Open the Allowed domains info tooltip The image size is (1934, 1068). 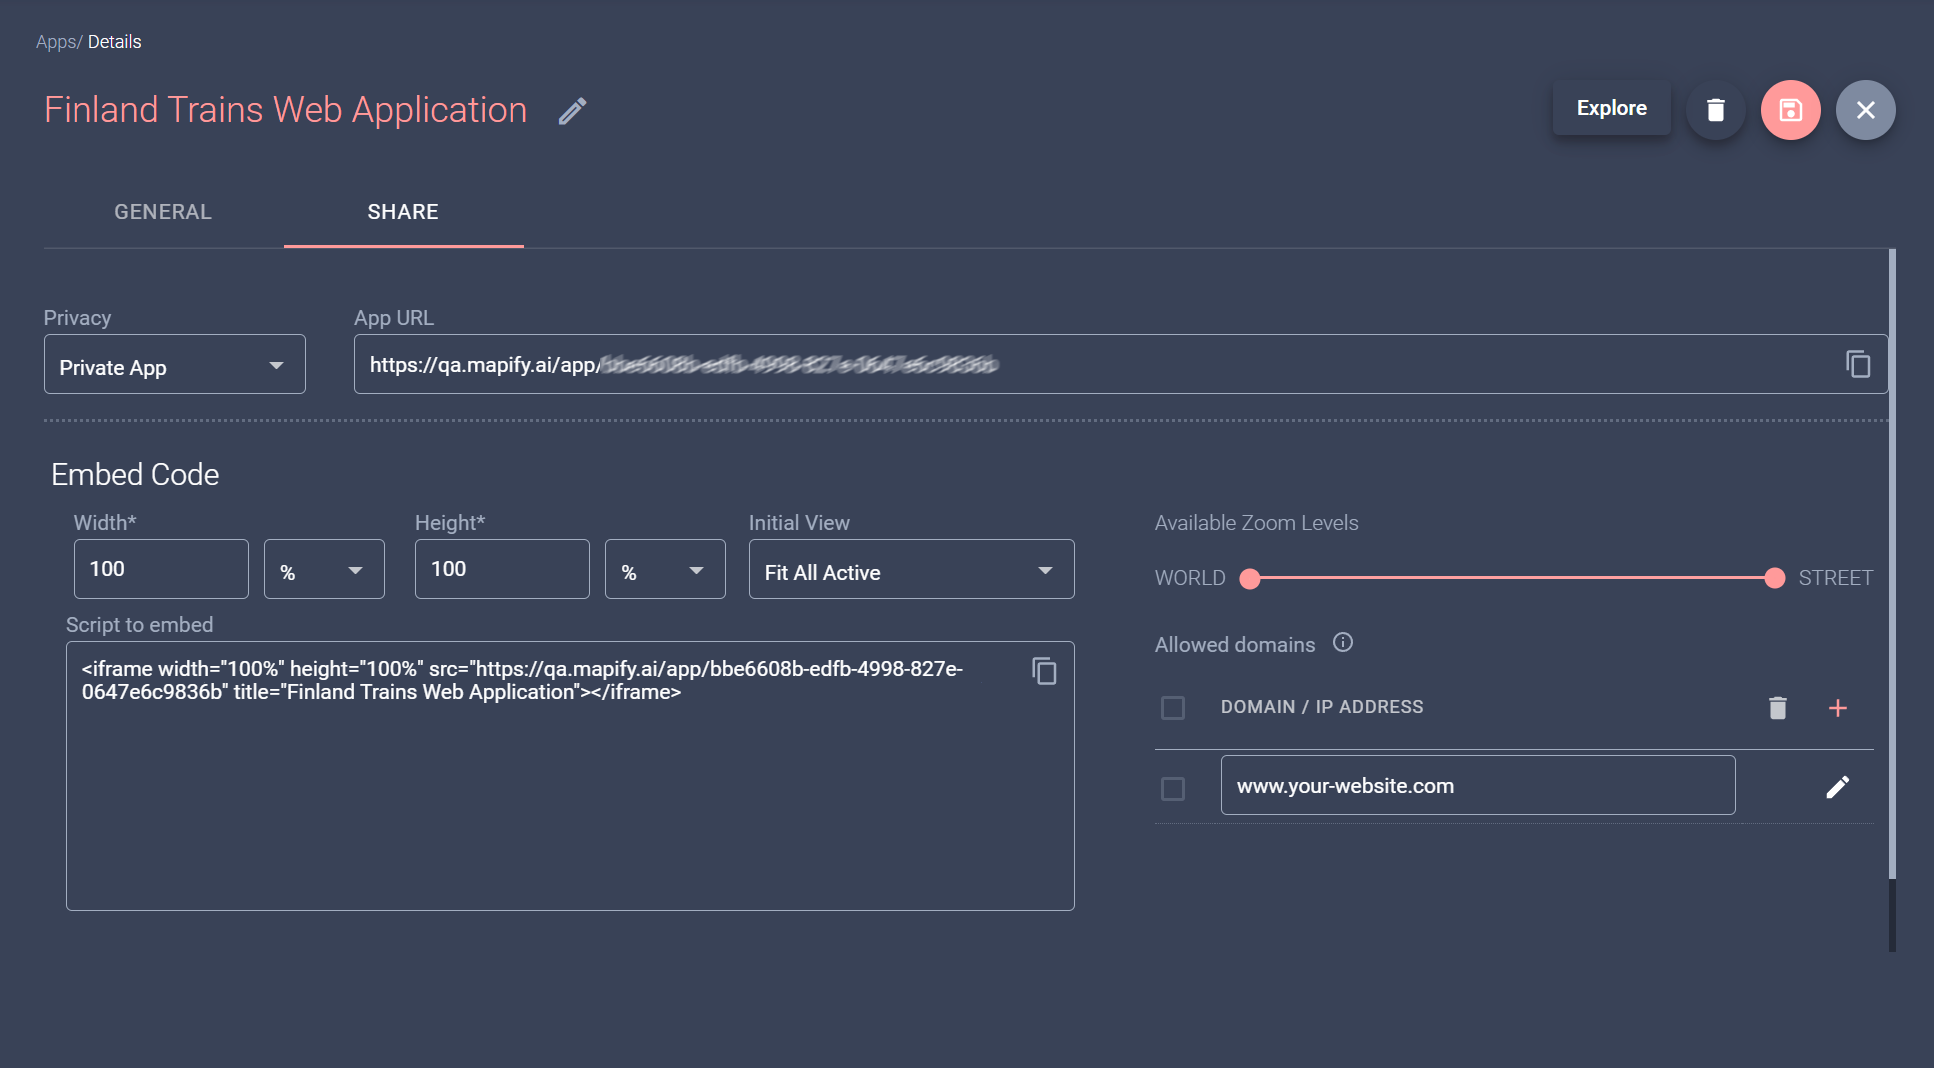(1345, 643)
